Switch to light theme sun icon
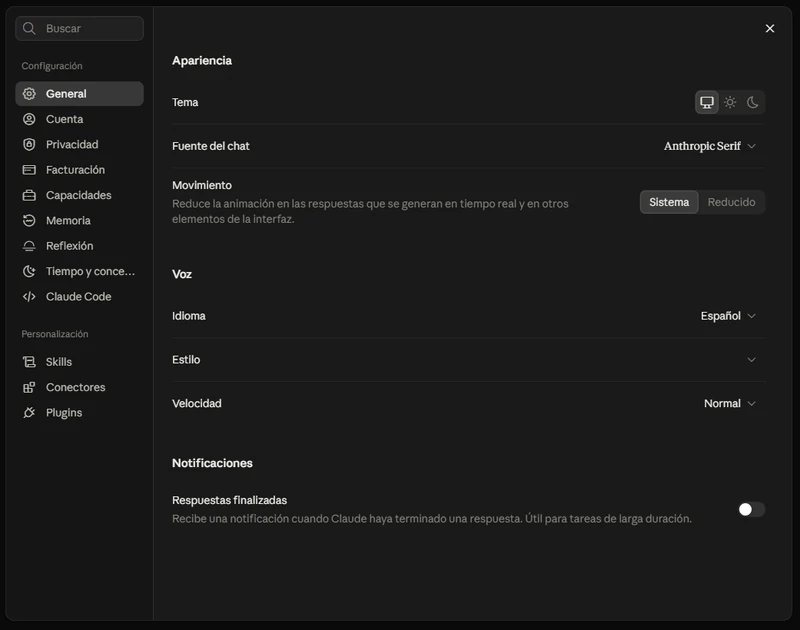800x630 pixels. [x=730, y=103]
